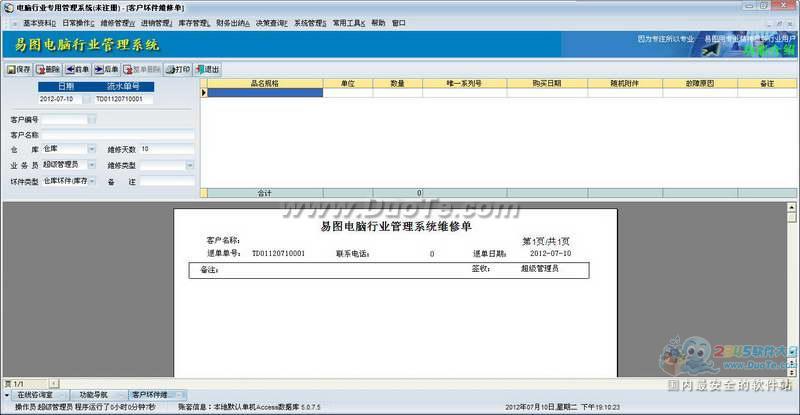Switch to the 在线咨询室 tab
The image size is (800, 415).
click(x=38, y=395)
